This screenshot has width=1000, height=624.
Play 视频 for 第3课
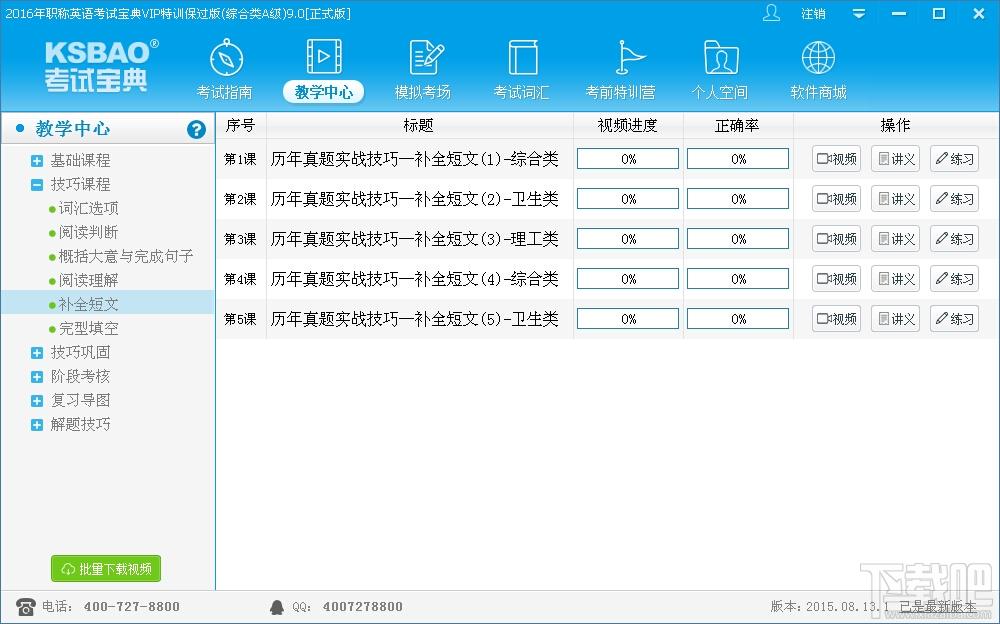837,239
